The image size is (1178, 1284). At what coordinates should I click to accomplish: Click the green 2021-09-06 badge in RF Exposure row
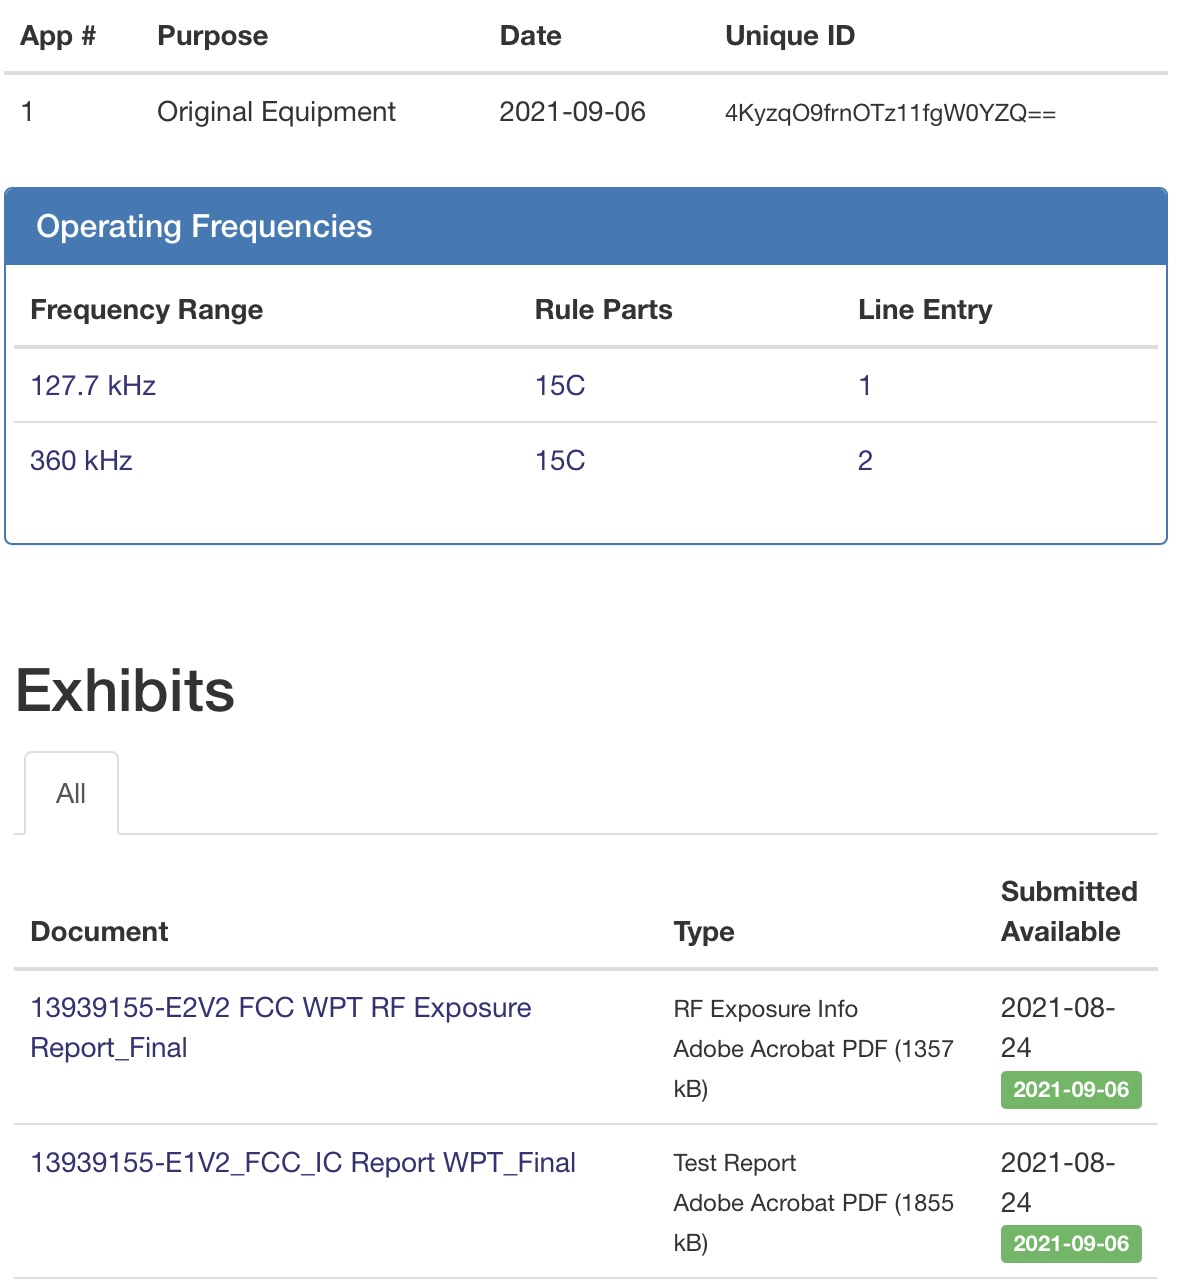(x=1071, y=1090)
